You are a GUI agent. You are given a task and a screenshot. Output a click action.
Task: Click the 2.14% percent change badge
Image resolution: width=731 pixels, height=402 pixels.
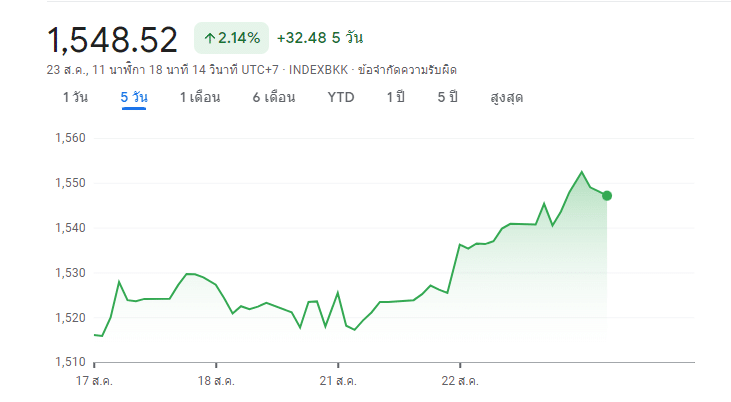(x=231, y=38)
